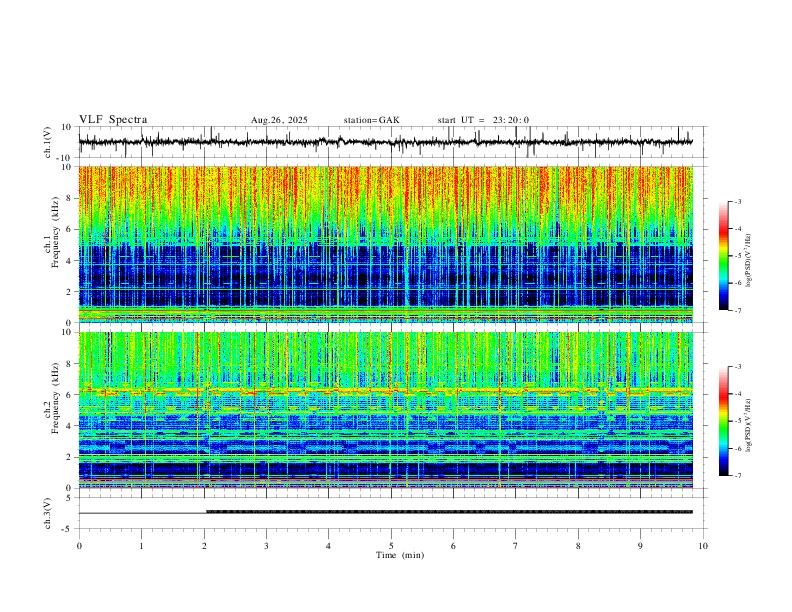Click the "8" kHz tick on ch.2 spectrogram axis

[x=69, y=364]
